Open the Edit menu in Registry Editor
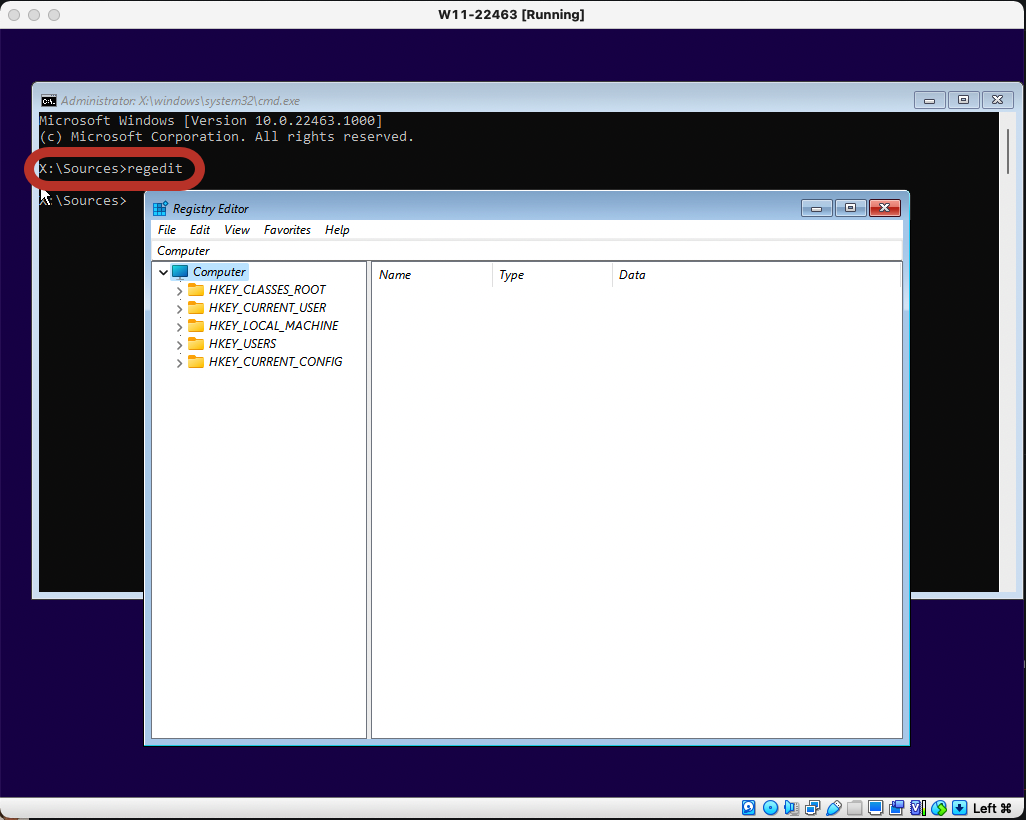 (x=200, y=230)
